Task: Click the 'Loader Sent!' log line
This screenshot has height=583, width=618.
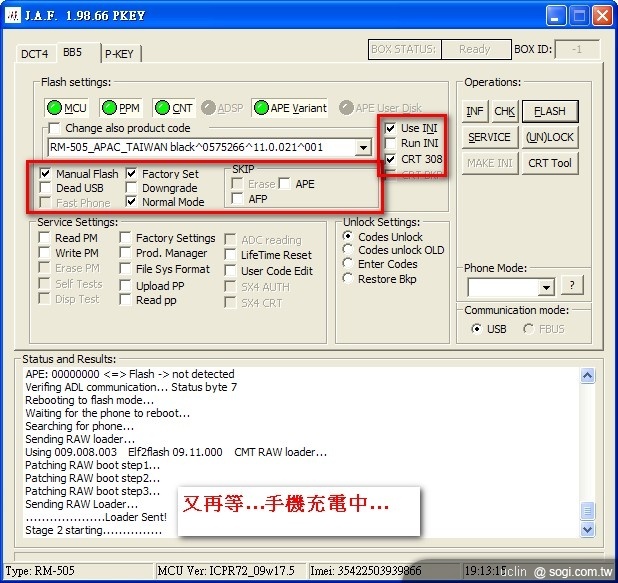Action: (x=96, y=517)
